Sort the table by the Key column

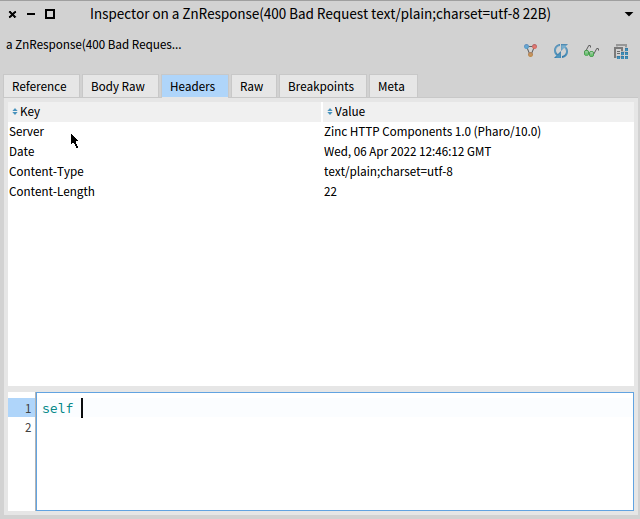[164, 111]
